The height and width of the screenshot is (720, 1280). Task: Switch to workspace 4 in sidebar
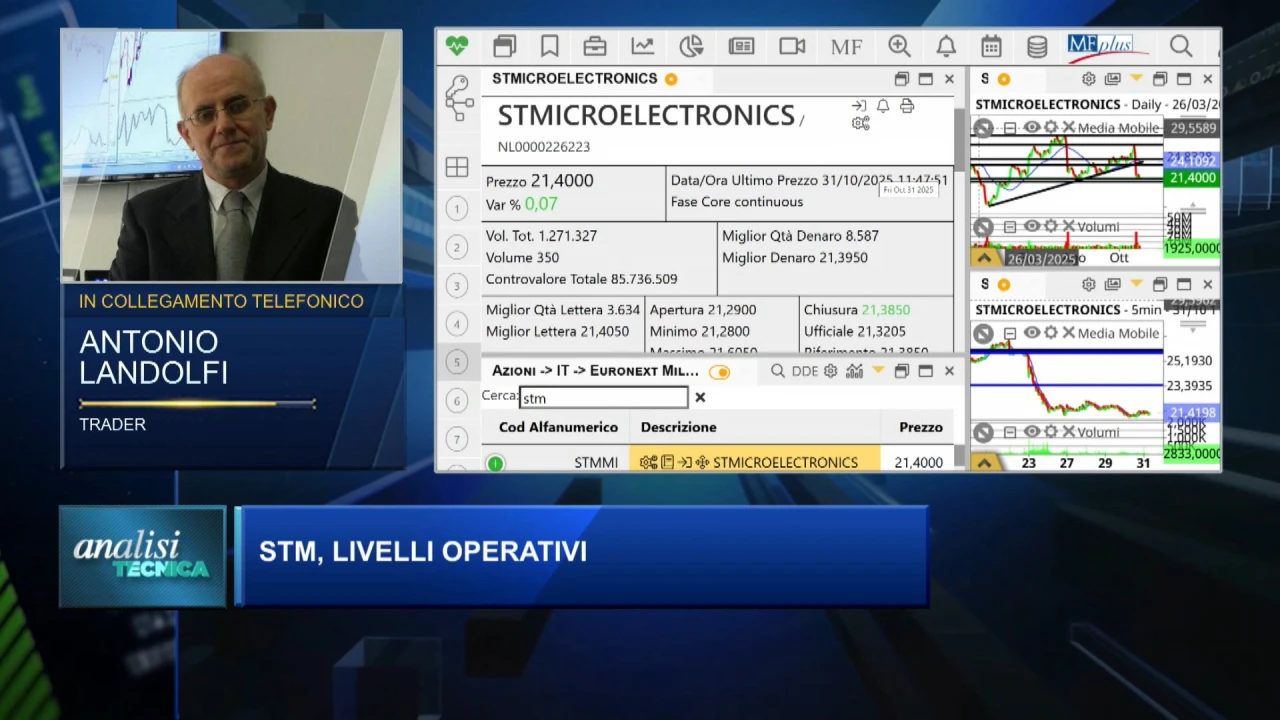point(457,324)
